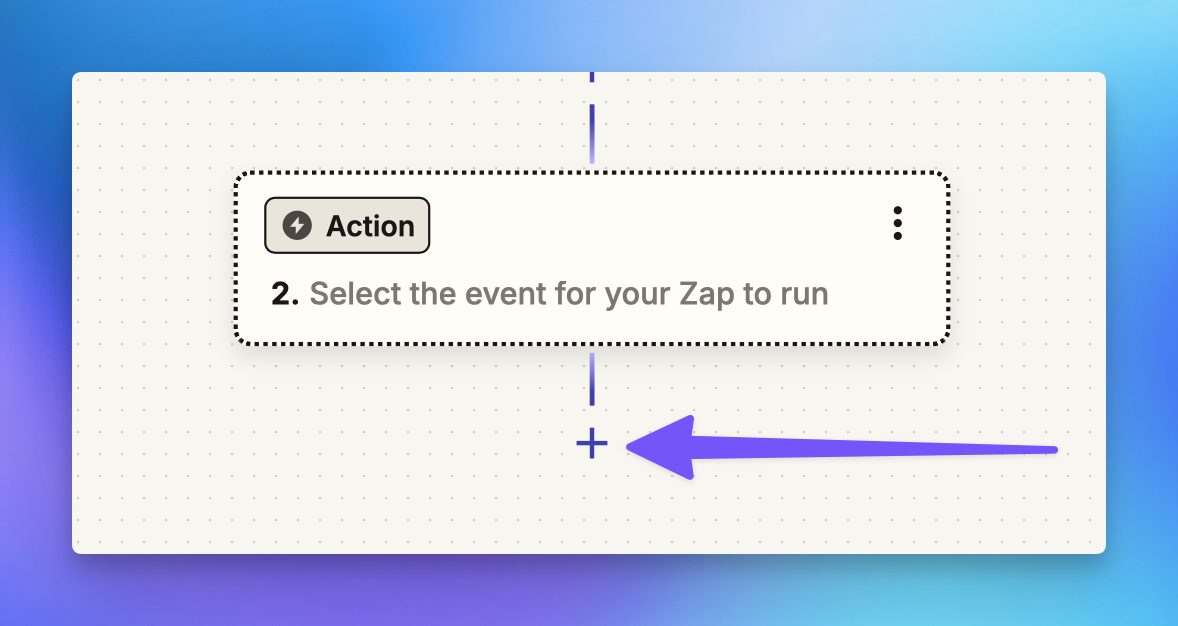Screen dimensions: 1178x626
Task: Click "Select the event for your Zap to run"
Action: [x=569, y=294]
